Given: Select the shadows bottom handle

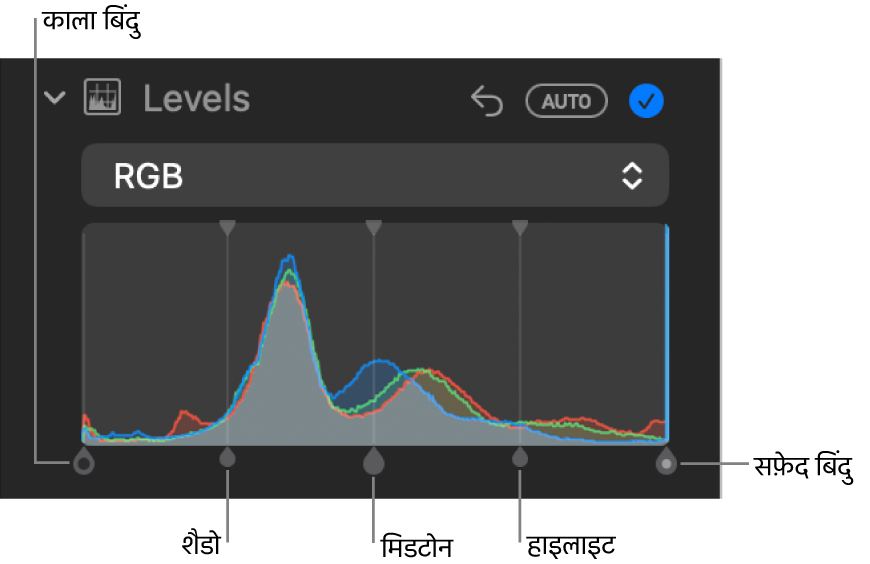Looking at the screenshot, I should [x=227, y=458].
